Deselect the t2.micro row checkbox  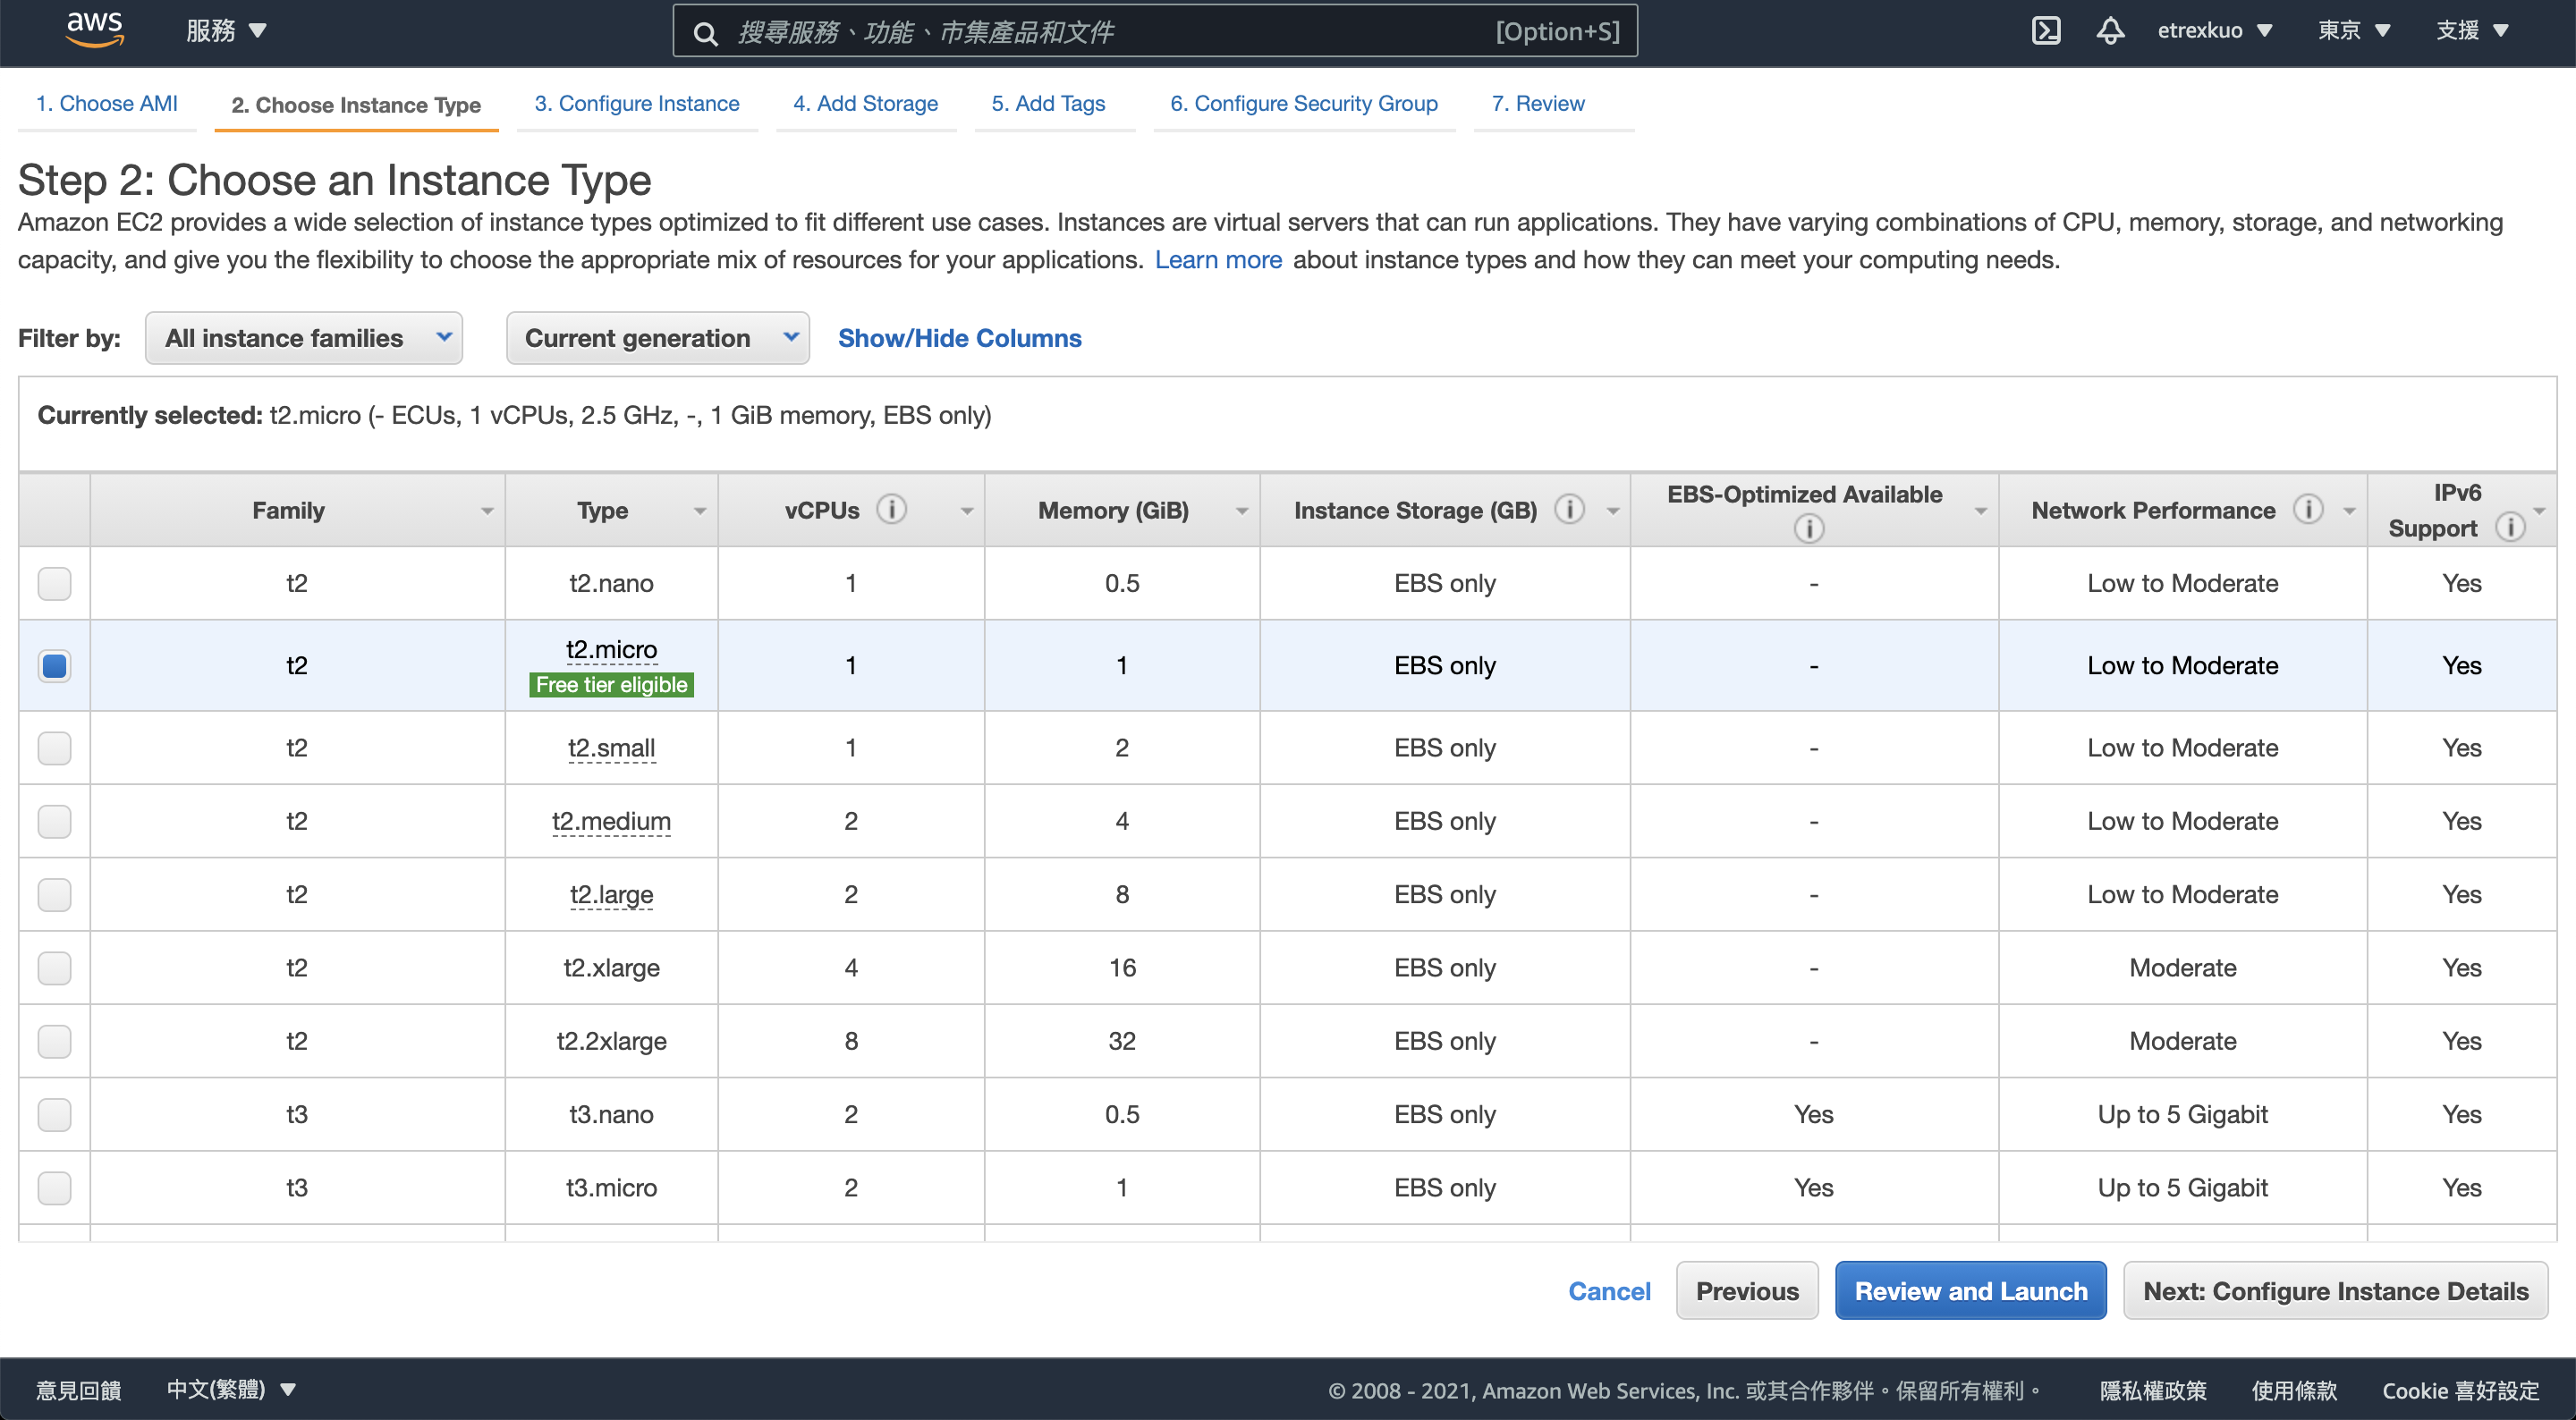click(x=54, y=665)
